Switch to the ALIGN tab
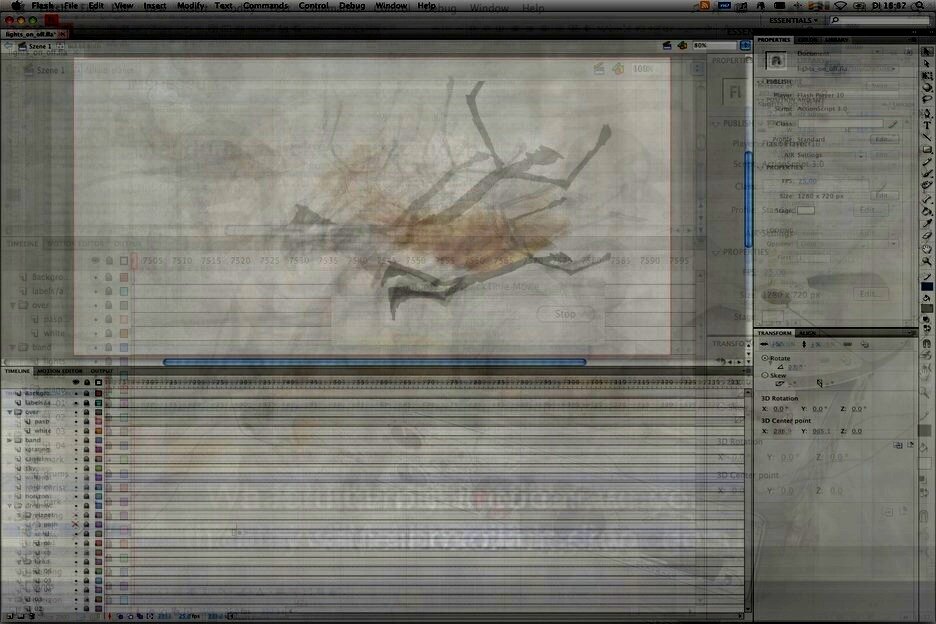The image size is (936, 624). point(807,333)
